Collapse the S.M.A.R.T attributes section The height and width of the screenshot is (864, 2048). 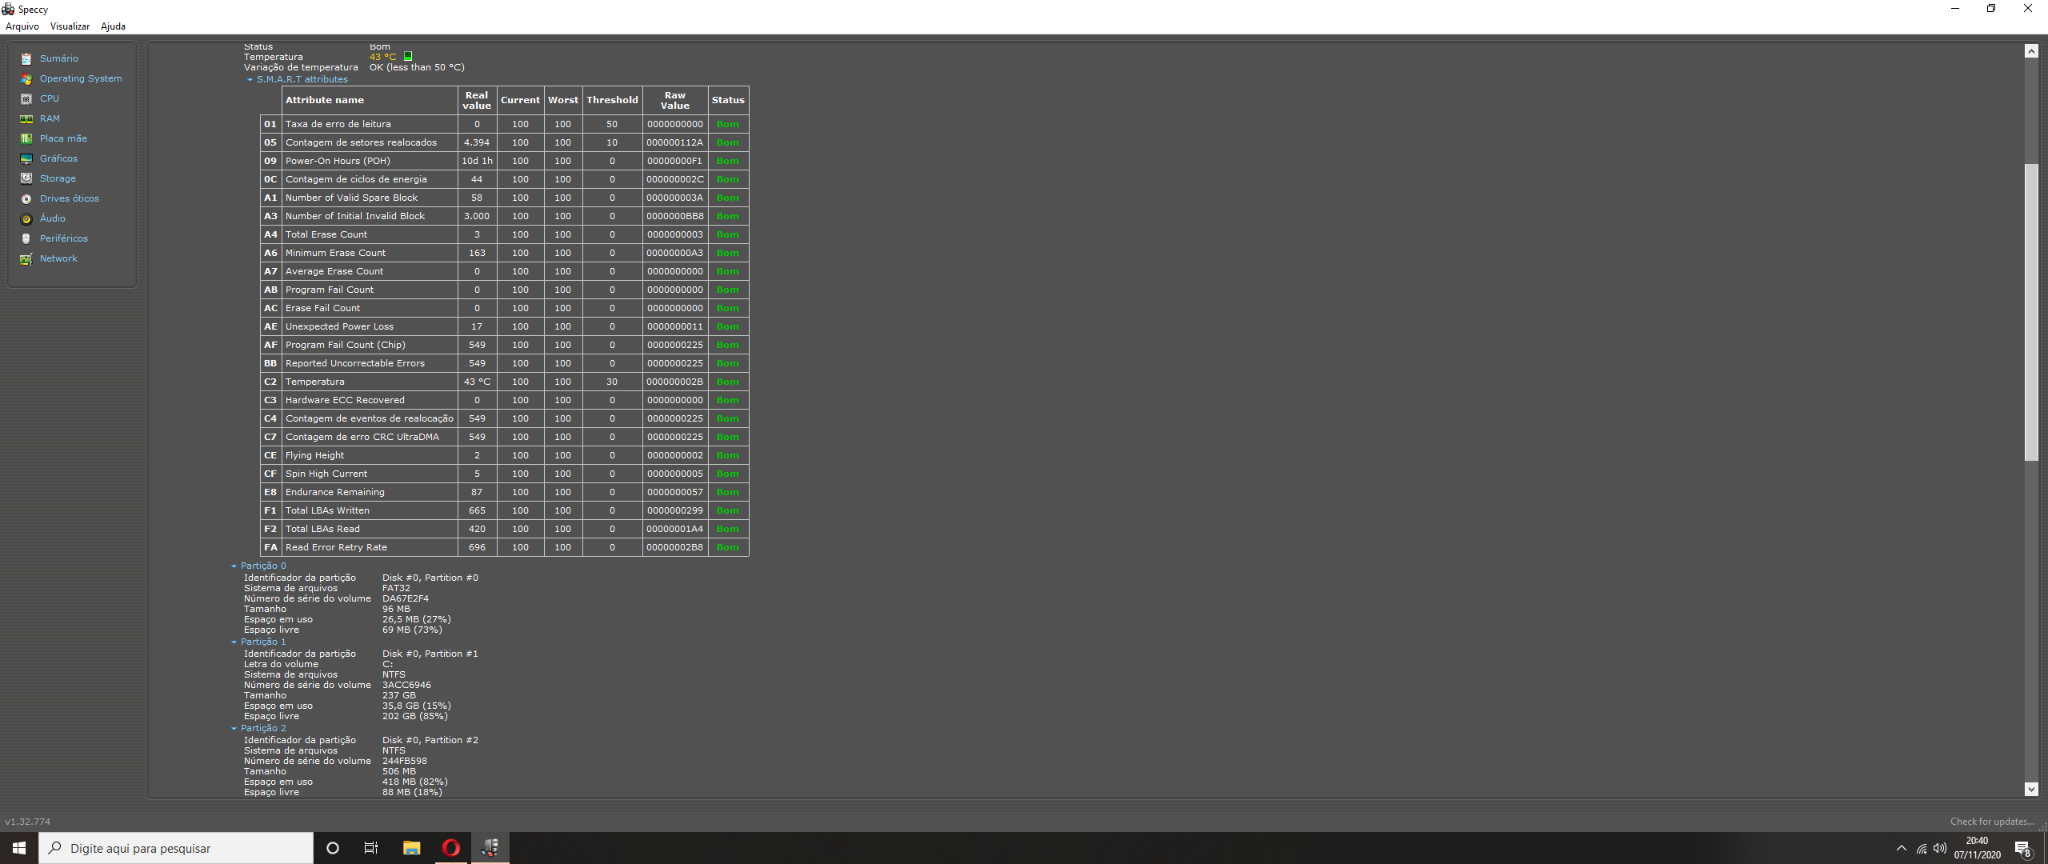[x=250, y=80]
